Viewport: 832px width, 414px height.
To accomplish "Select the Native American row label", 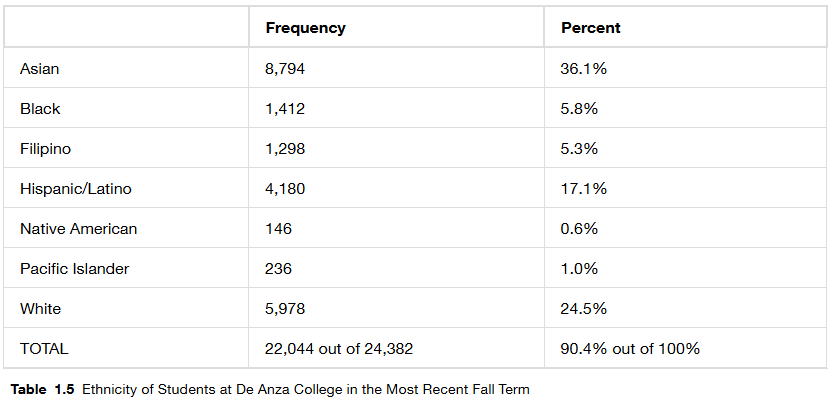I will coord(78,229).
